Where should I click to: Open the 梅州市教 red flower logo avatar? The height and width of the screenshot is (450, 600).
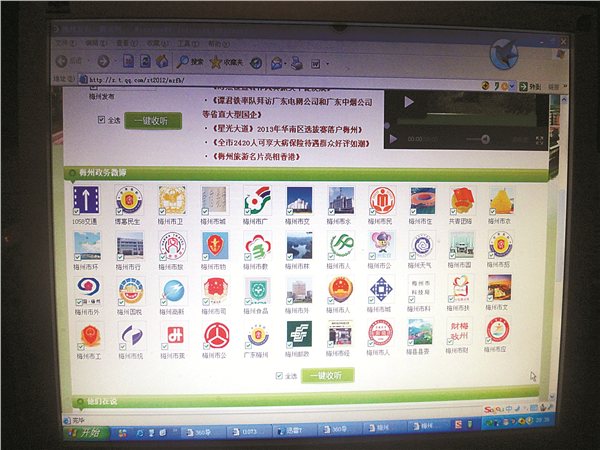pyautogui.click(x=257, y=246)
